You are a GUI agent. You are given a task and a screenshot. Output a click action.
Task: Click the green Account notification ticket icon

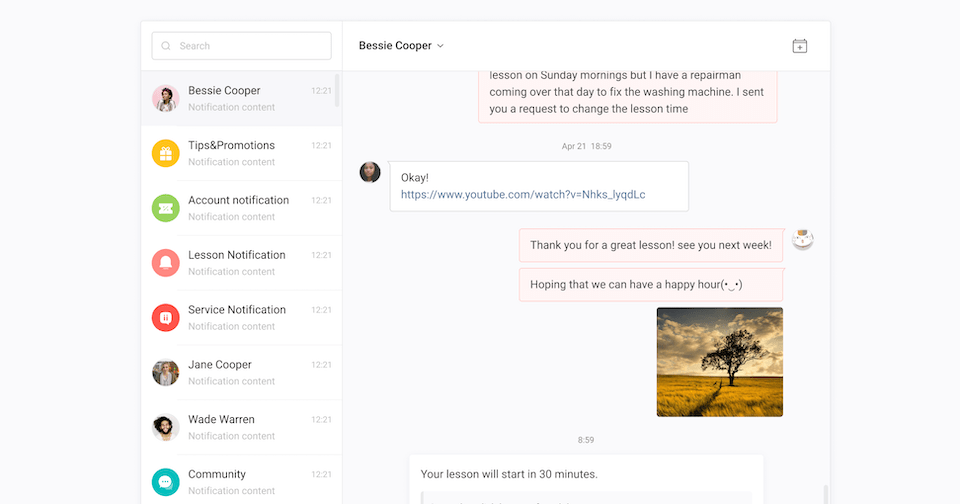point(165,208)
